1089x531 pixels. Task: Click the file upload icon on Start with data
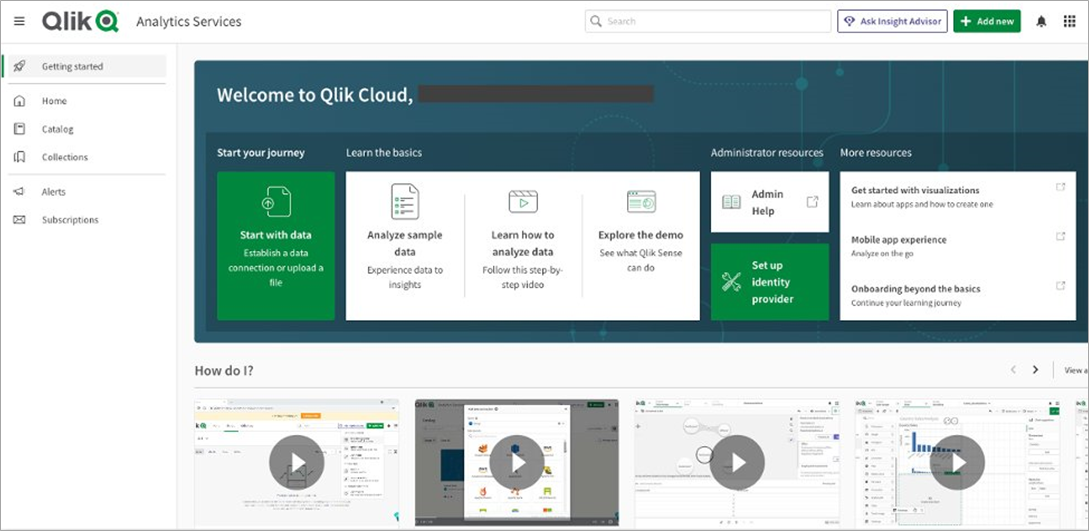tap(276, 201)
